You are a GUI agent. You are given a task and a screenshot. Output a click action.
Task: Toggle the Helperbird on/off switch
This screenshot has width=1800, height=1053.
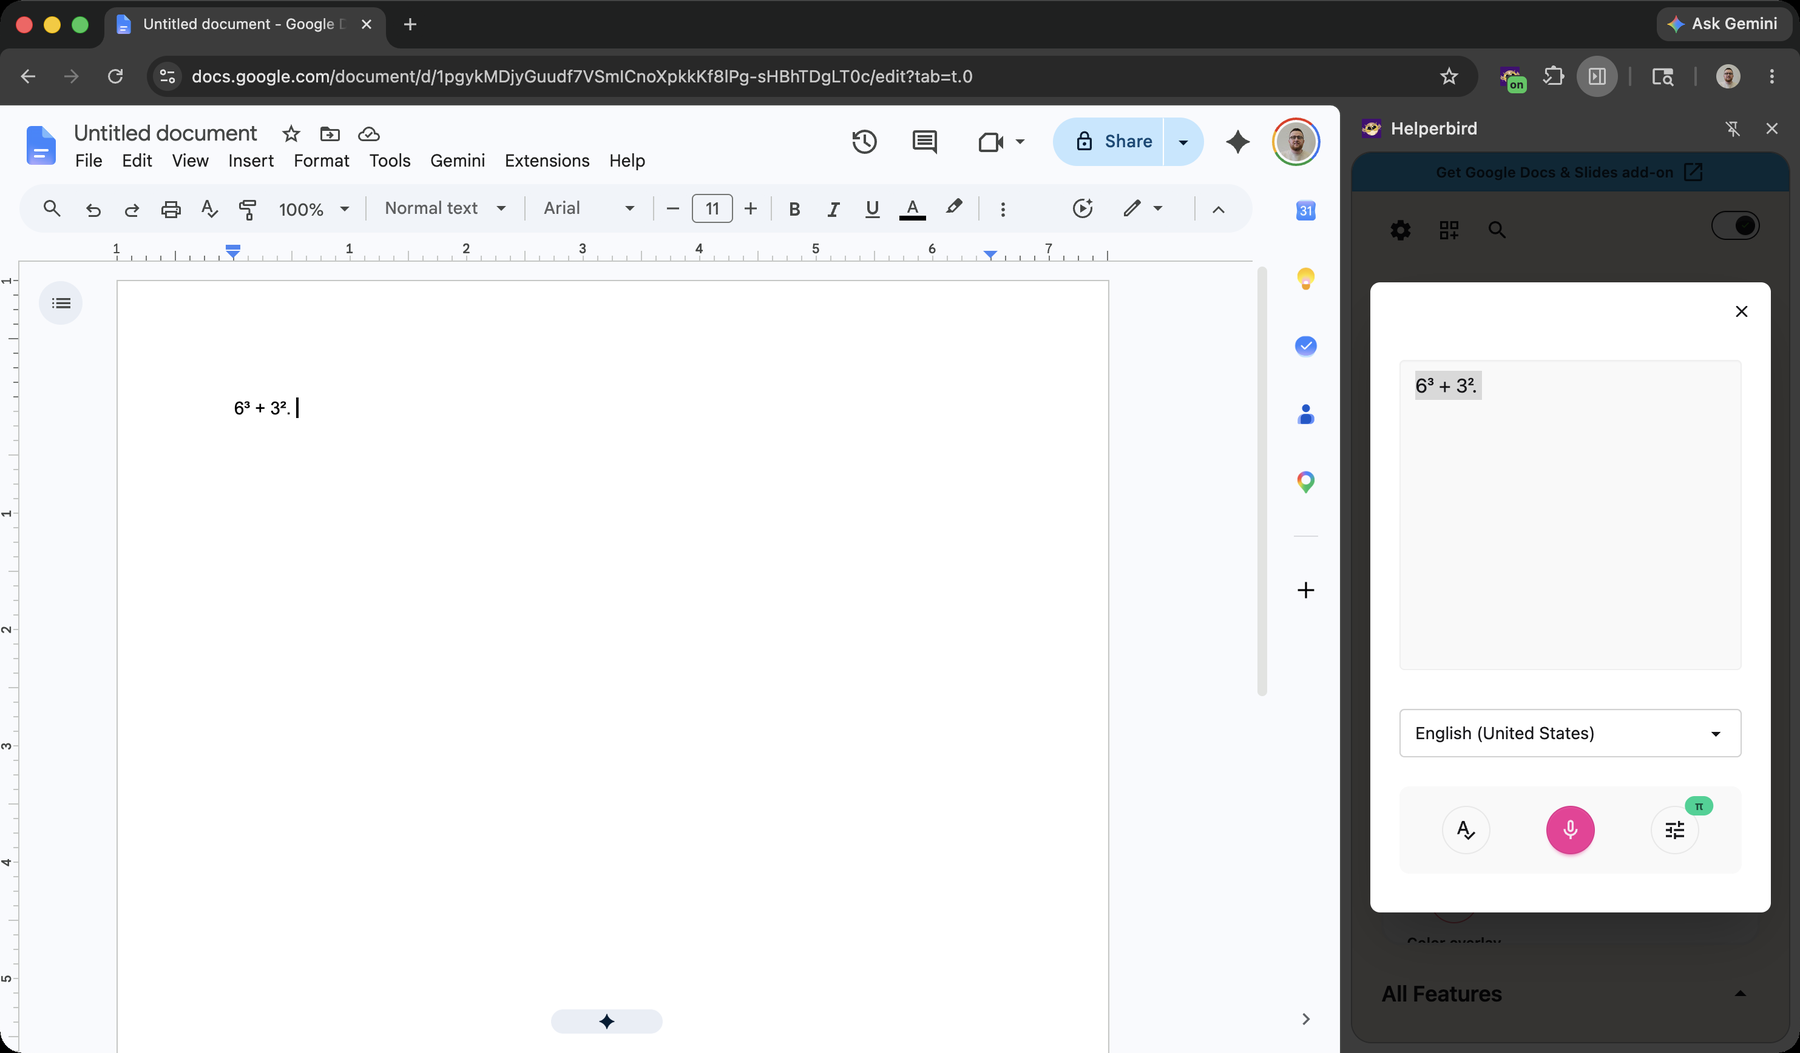[1735, 226]
